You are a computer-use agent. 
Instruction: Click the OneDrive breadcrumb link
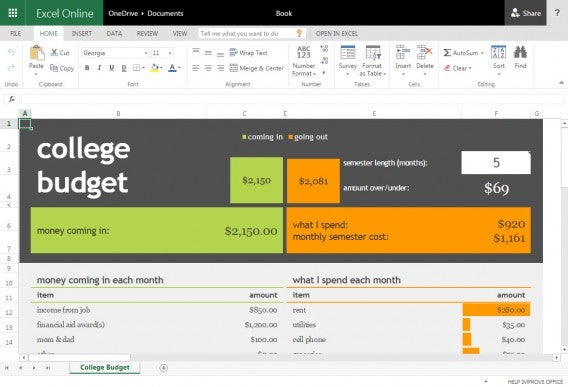pos(123,13)
